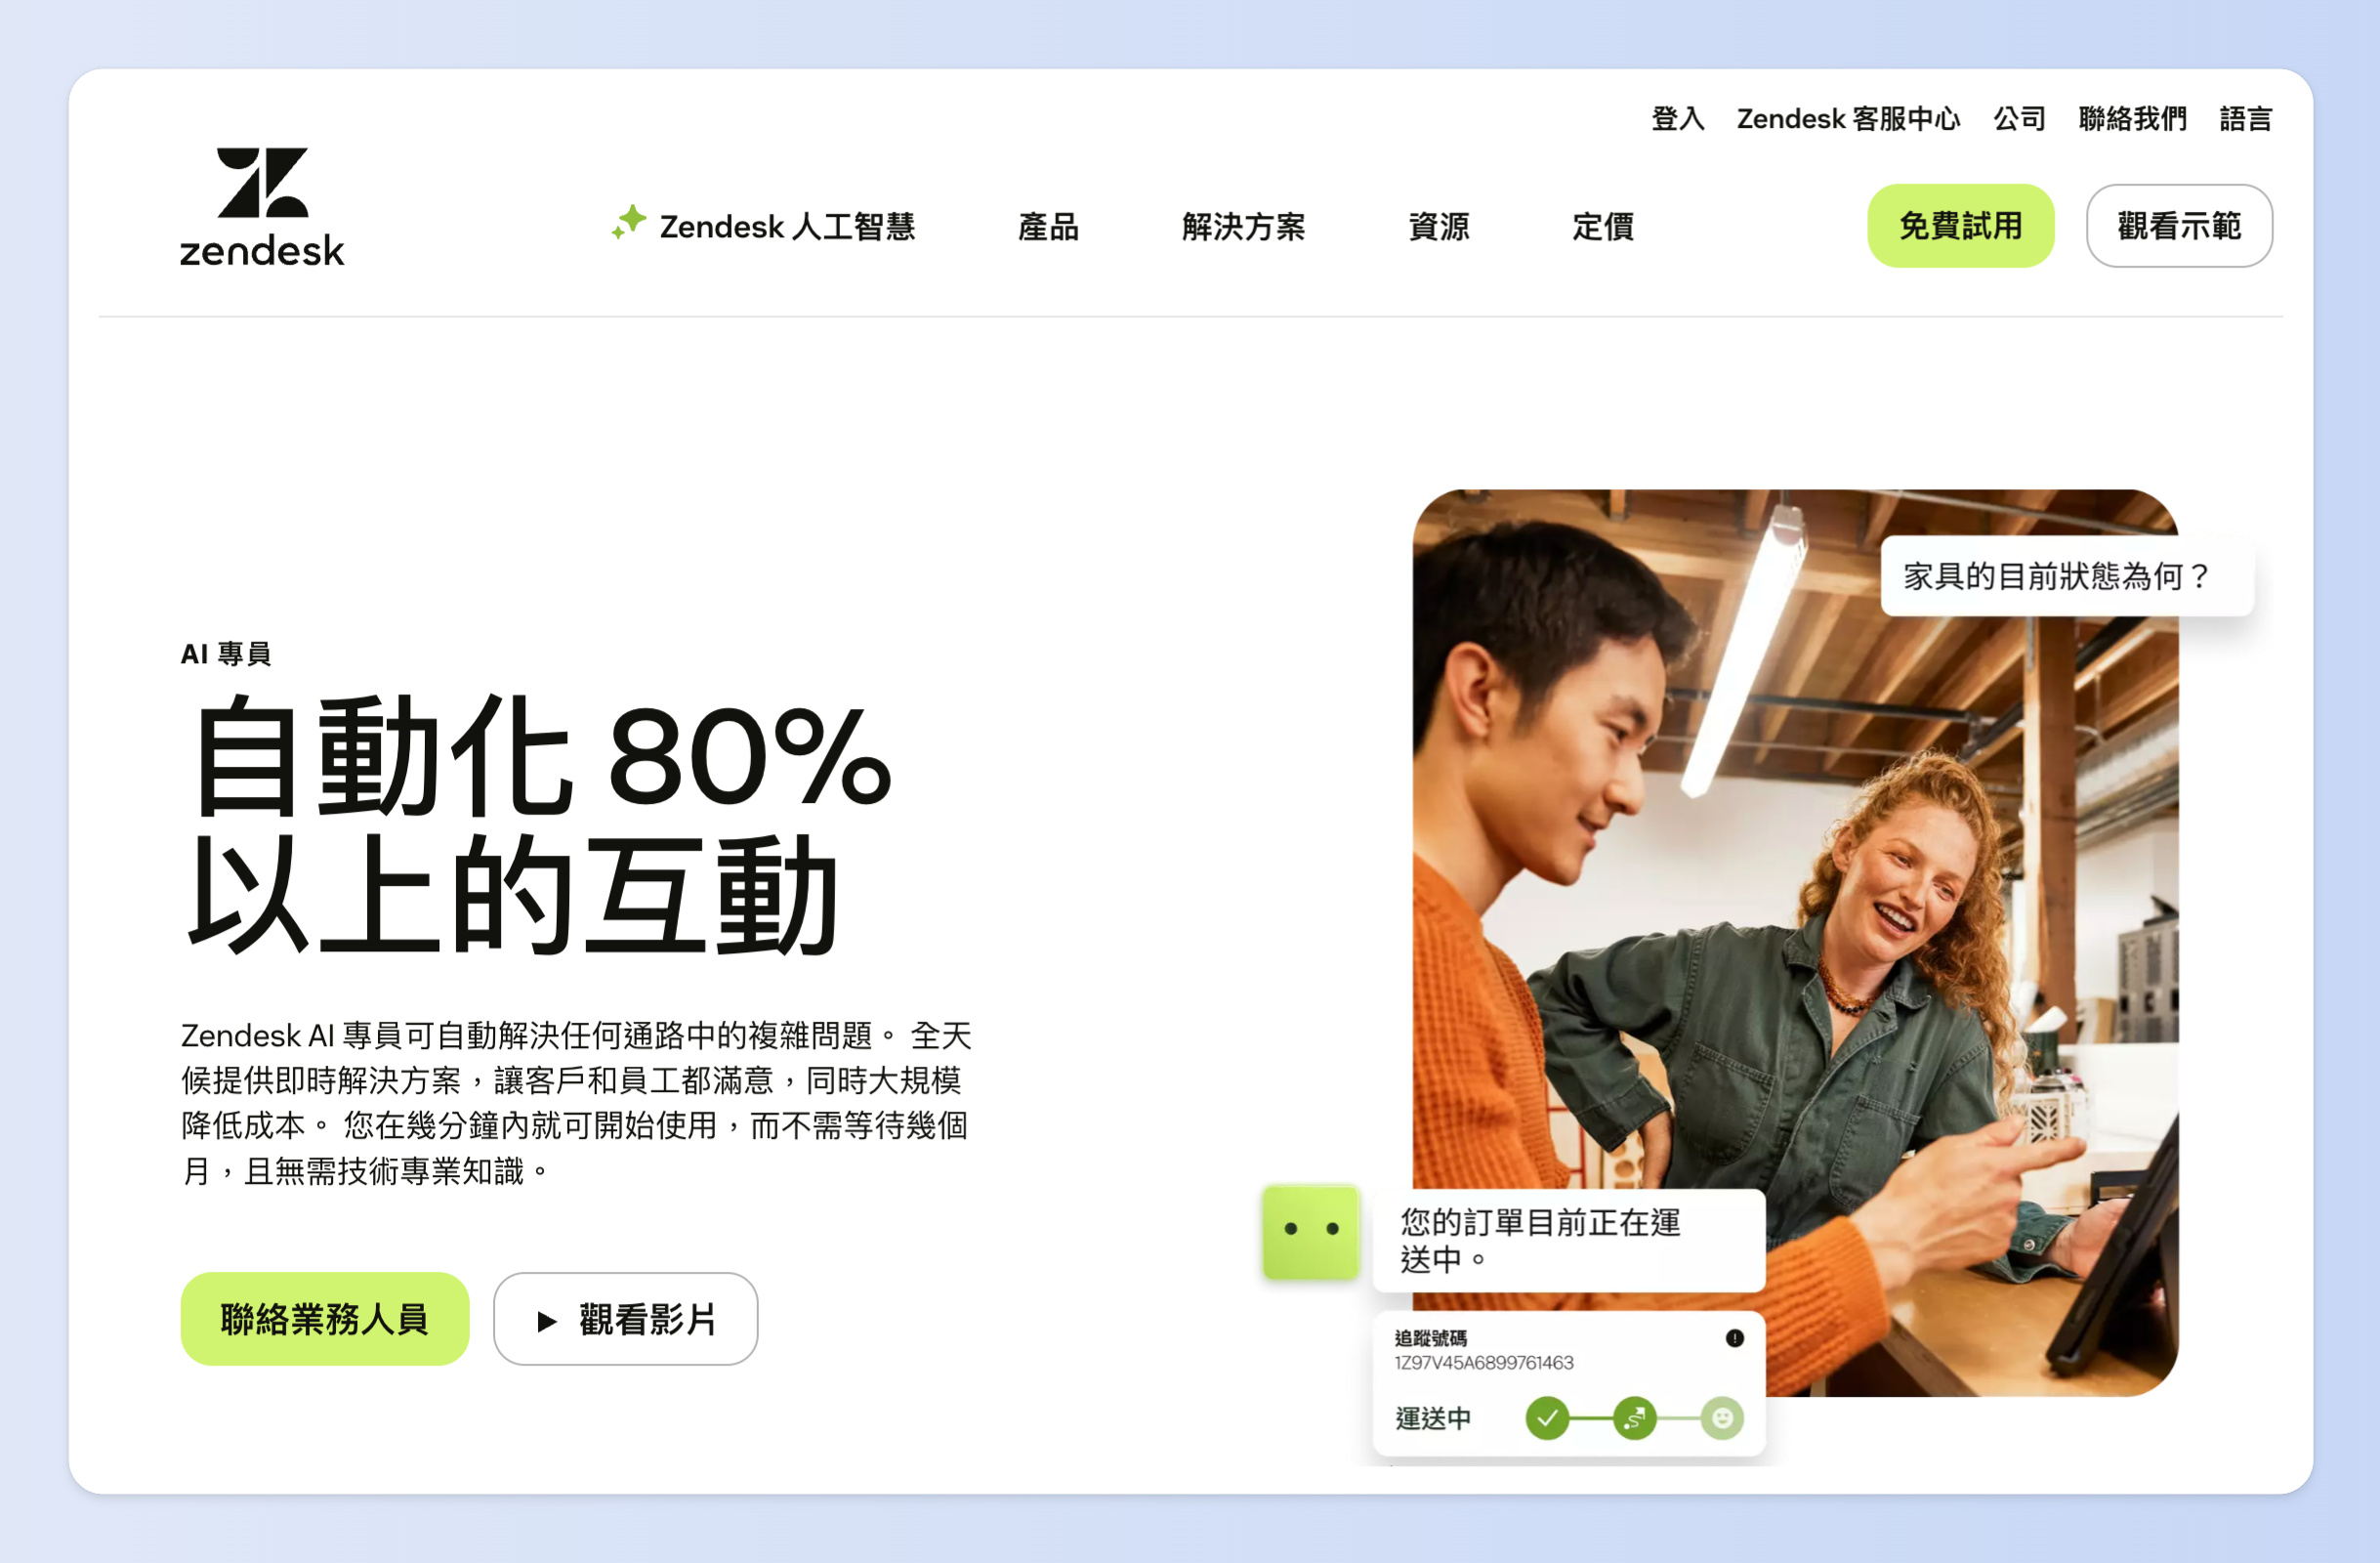Expand the 語言 language selector

click(2245, 119)
